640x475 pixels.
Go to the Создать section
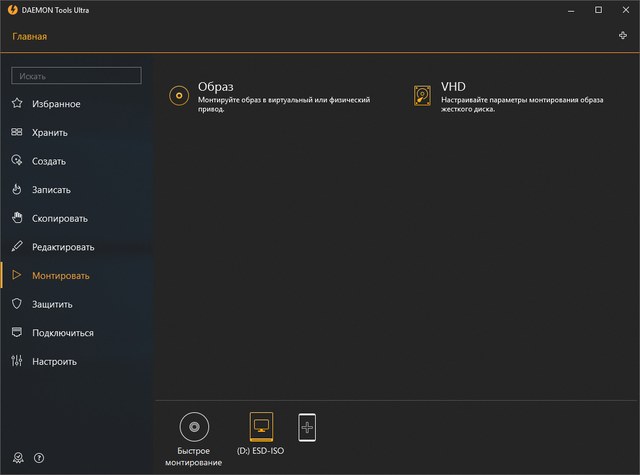[x=48, y=161]
